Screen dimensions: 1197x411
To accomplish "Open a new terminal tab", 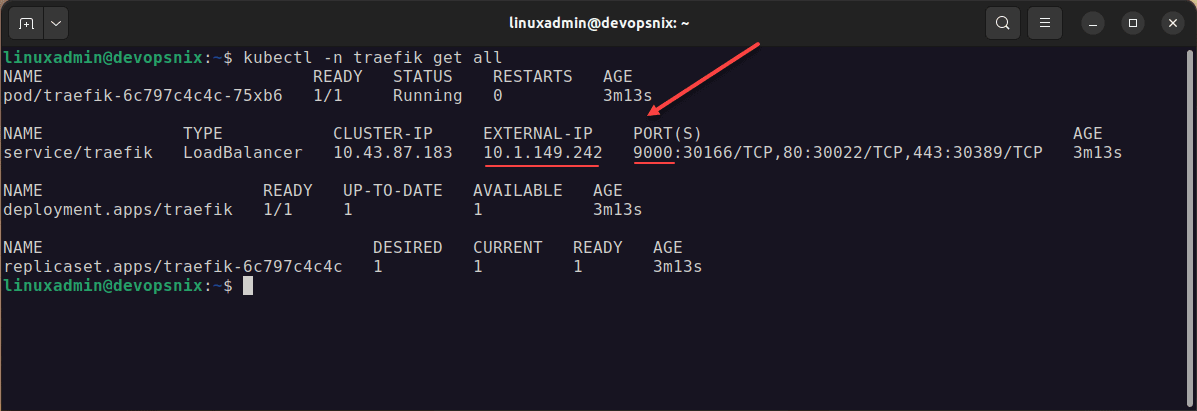I will pyautogui.click(x=25, y=22).
